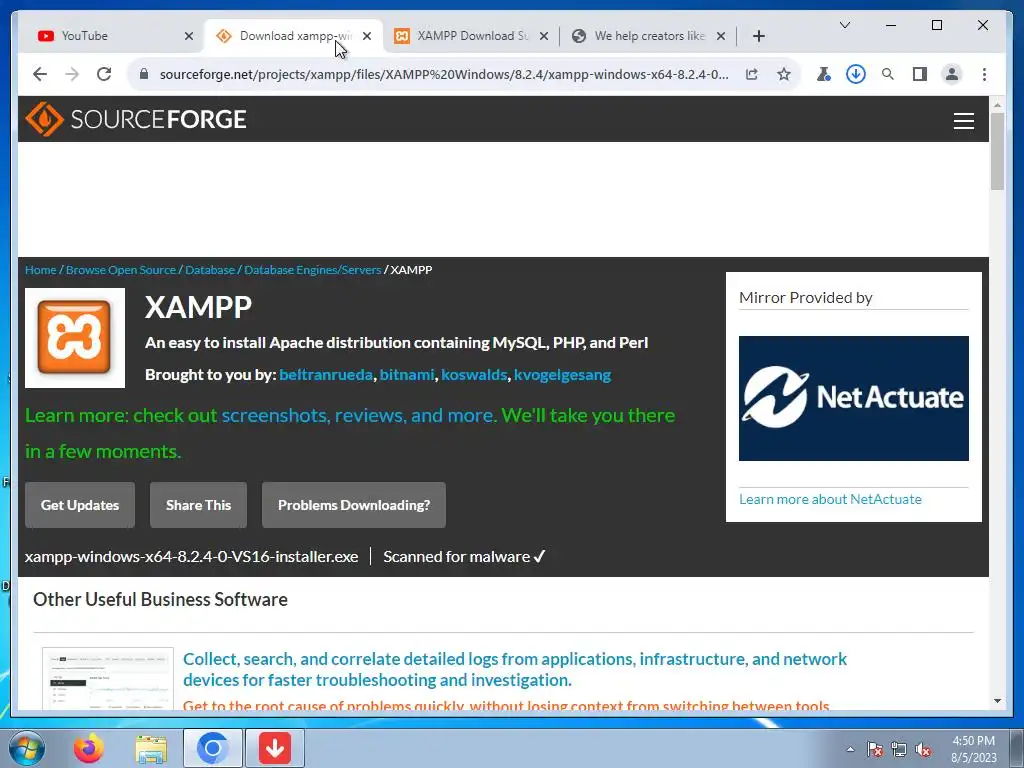Close the YouTube tab
This screenshot has width=1024, height=768.
189,36
